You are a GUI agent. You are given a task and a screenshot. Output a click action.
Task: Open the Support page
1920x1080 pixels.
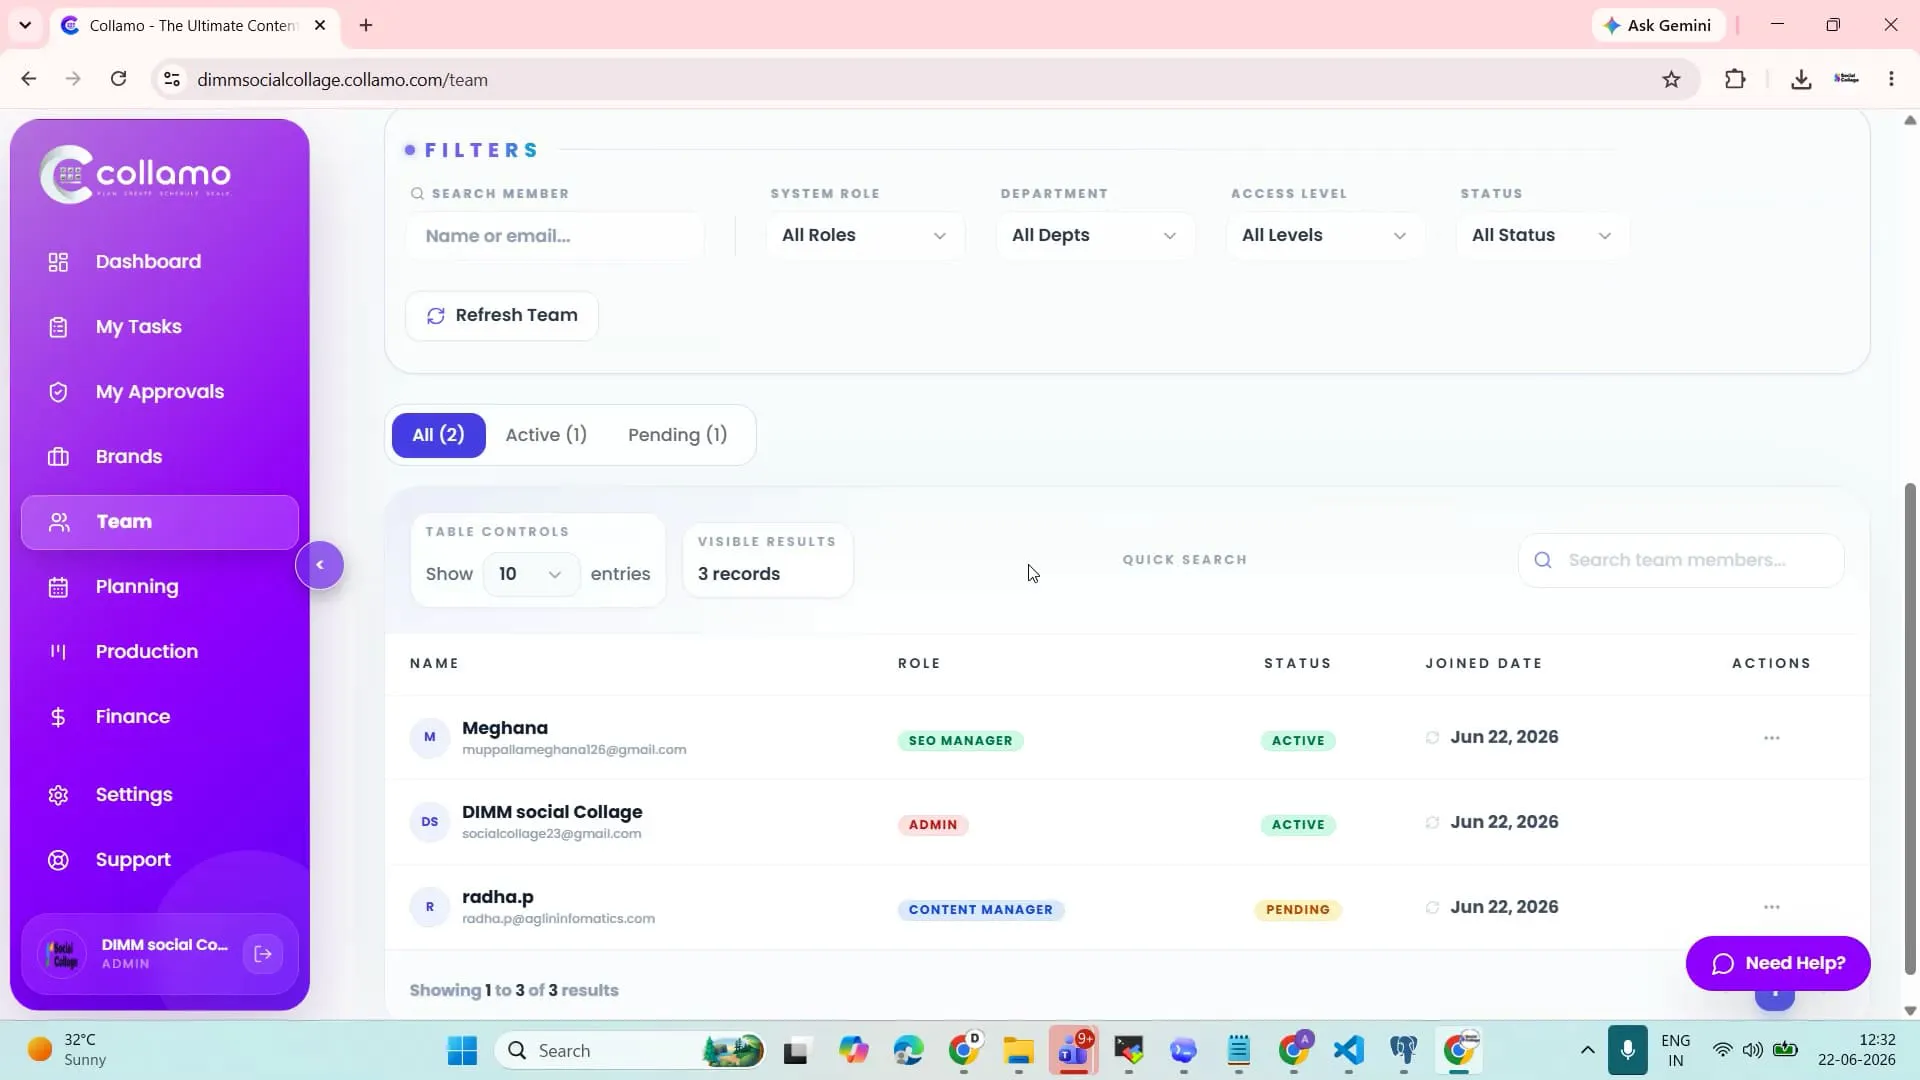[160, 859]
